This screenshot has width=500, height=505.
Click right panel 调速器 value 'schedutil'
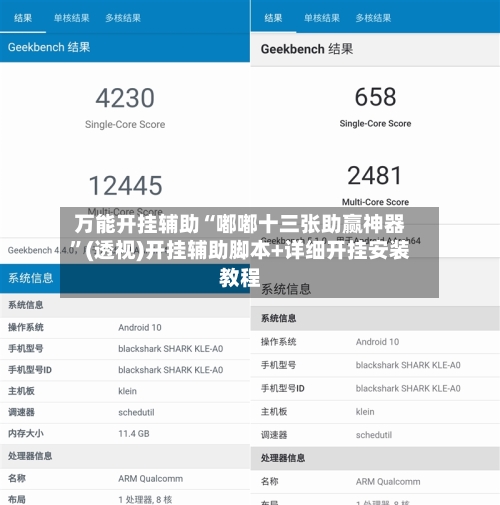tap(374, 435)
